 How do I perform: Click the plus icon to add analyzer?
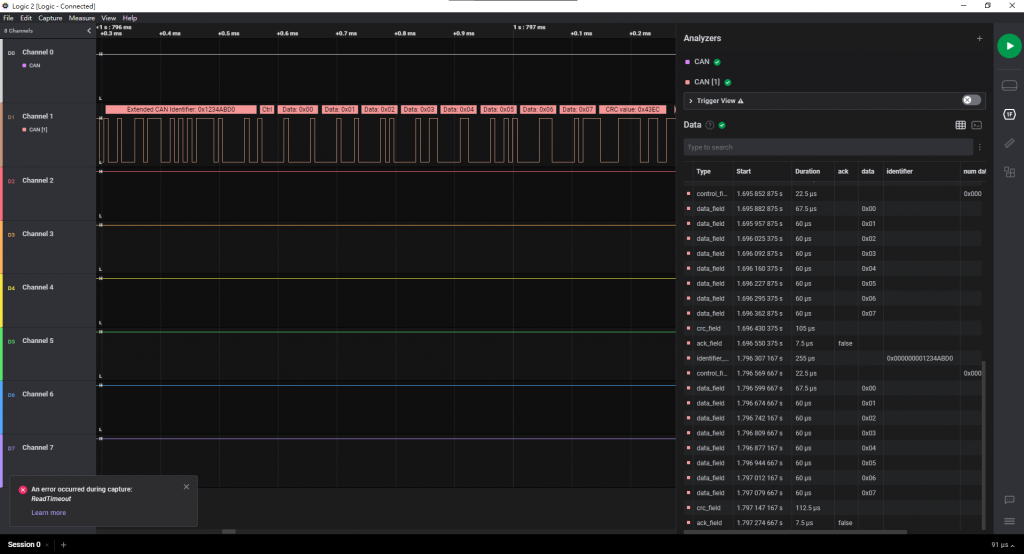(x=979, y=38)
